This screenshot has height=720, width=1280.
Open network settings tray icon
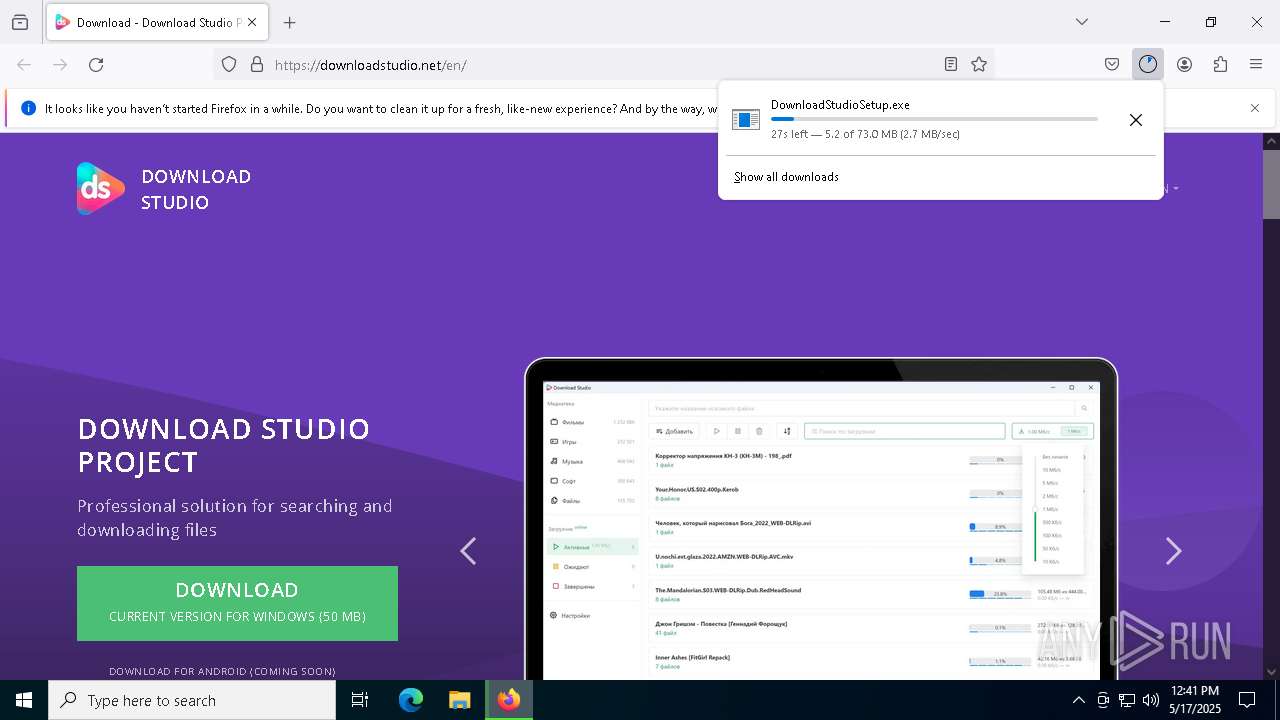1127,700
